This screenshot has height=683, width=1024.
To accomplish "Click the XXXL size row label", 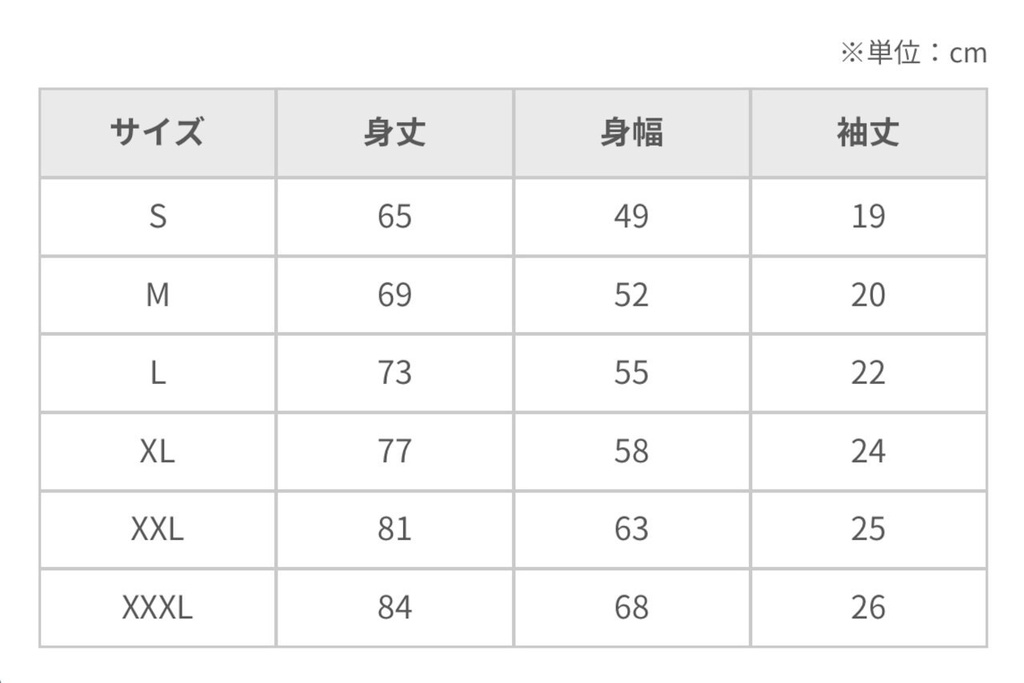I will [157, 607].
